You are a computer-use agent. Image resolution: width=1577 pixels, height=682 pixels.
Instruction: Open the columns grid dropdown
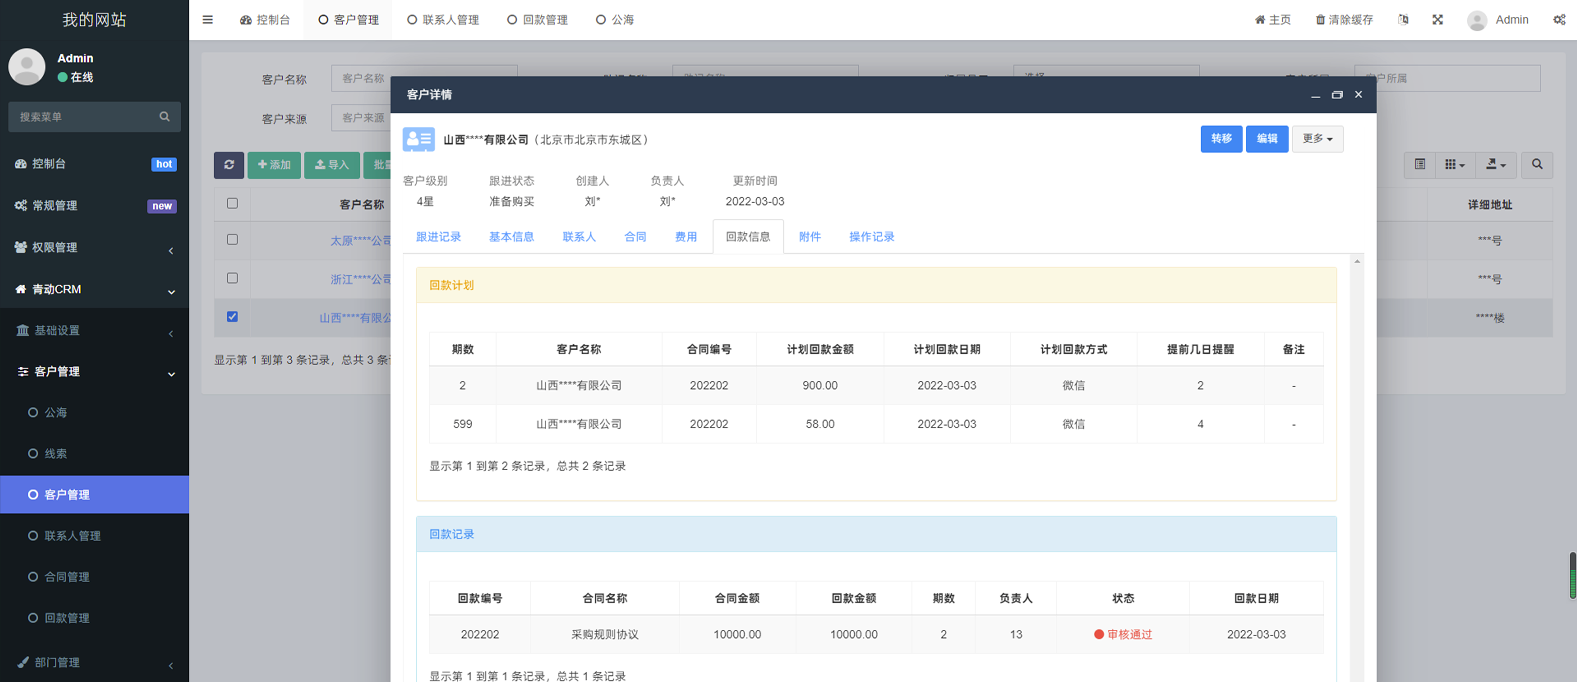point(1454,165)
